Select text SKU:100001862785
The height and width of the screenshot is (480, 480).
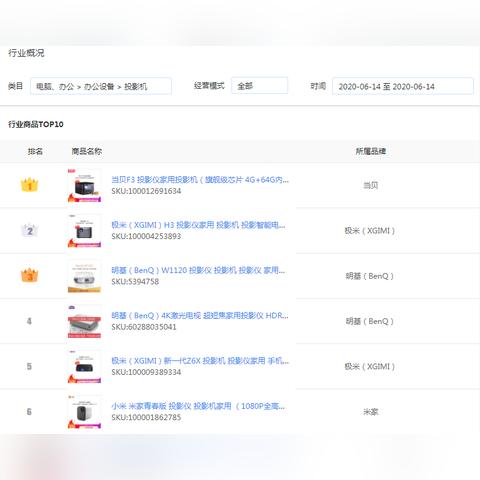(x=146, y=418)
